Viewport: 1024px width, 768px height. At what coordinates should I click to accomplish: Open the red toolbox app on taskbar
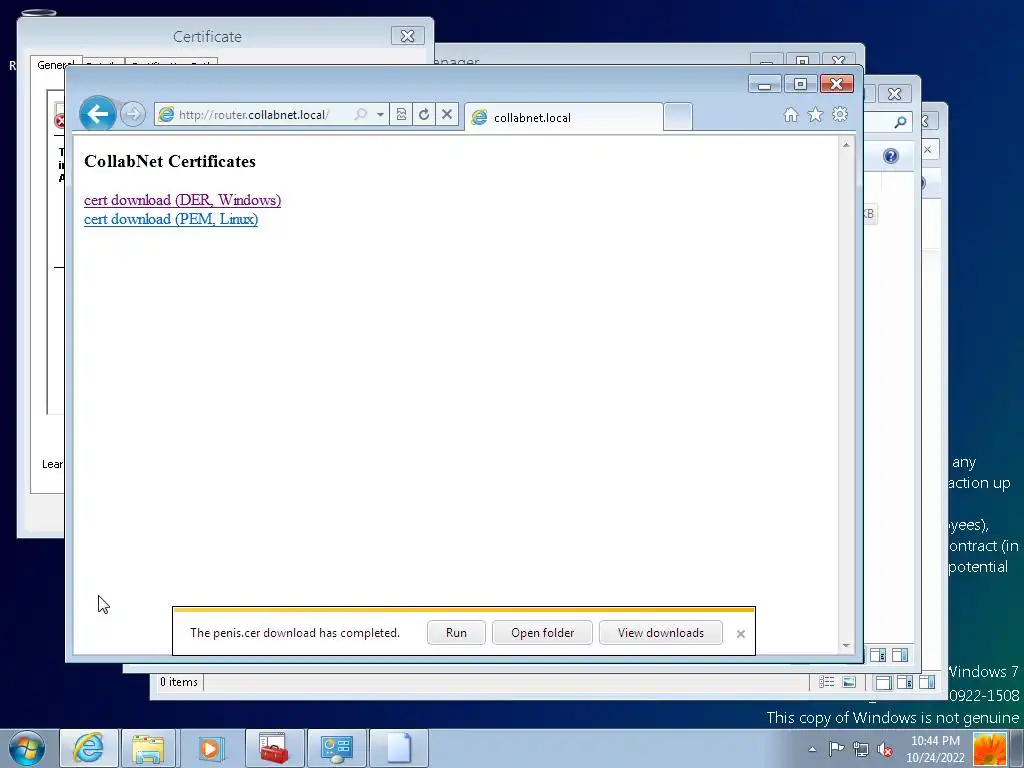(x=274, y=748)
